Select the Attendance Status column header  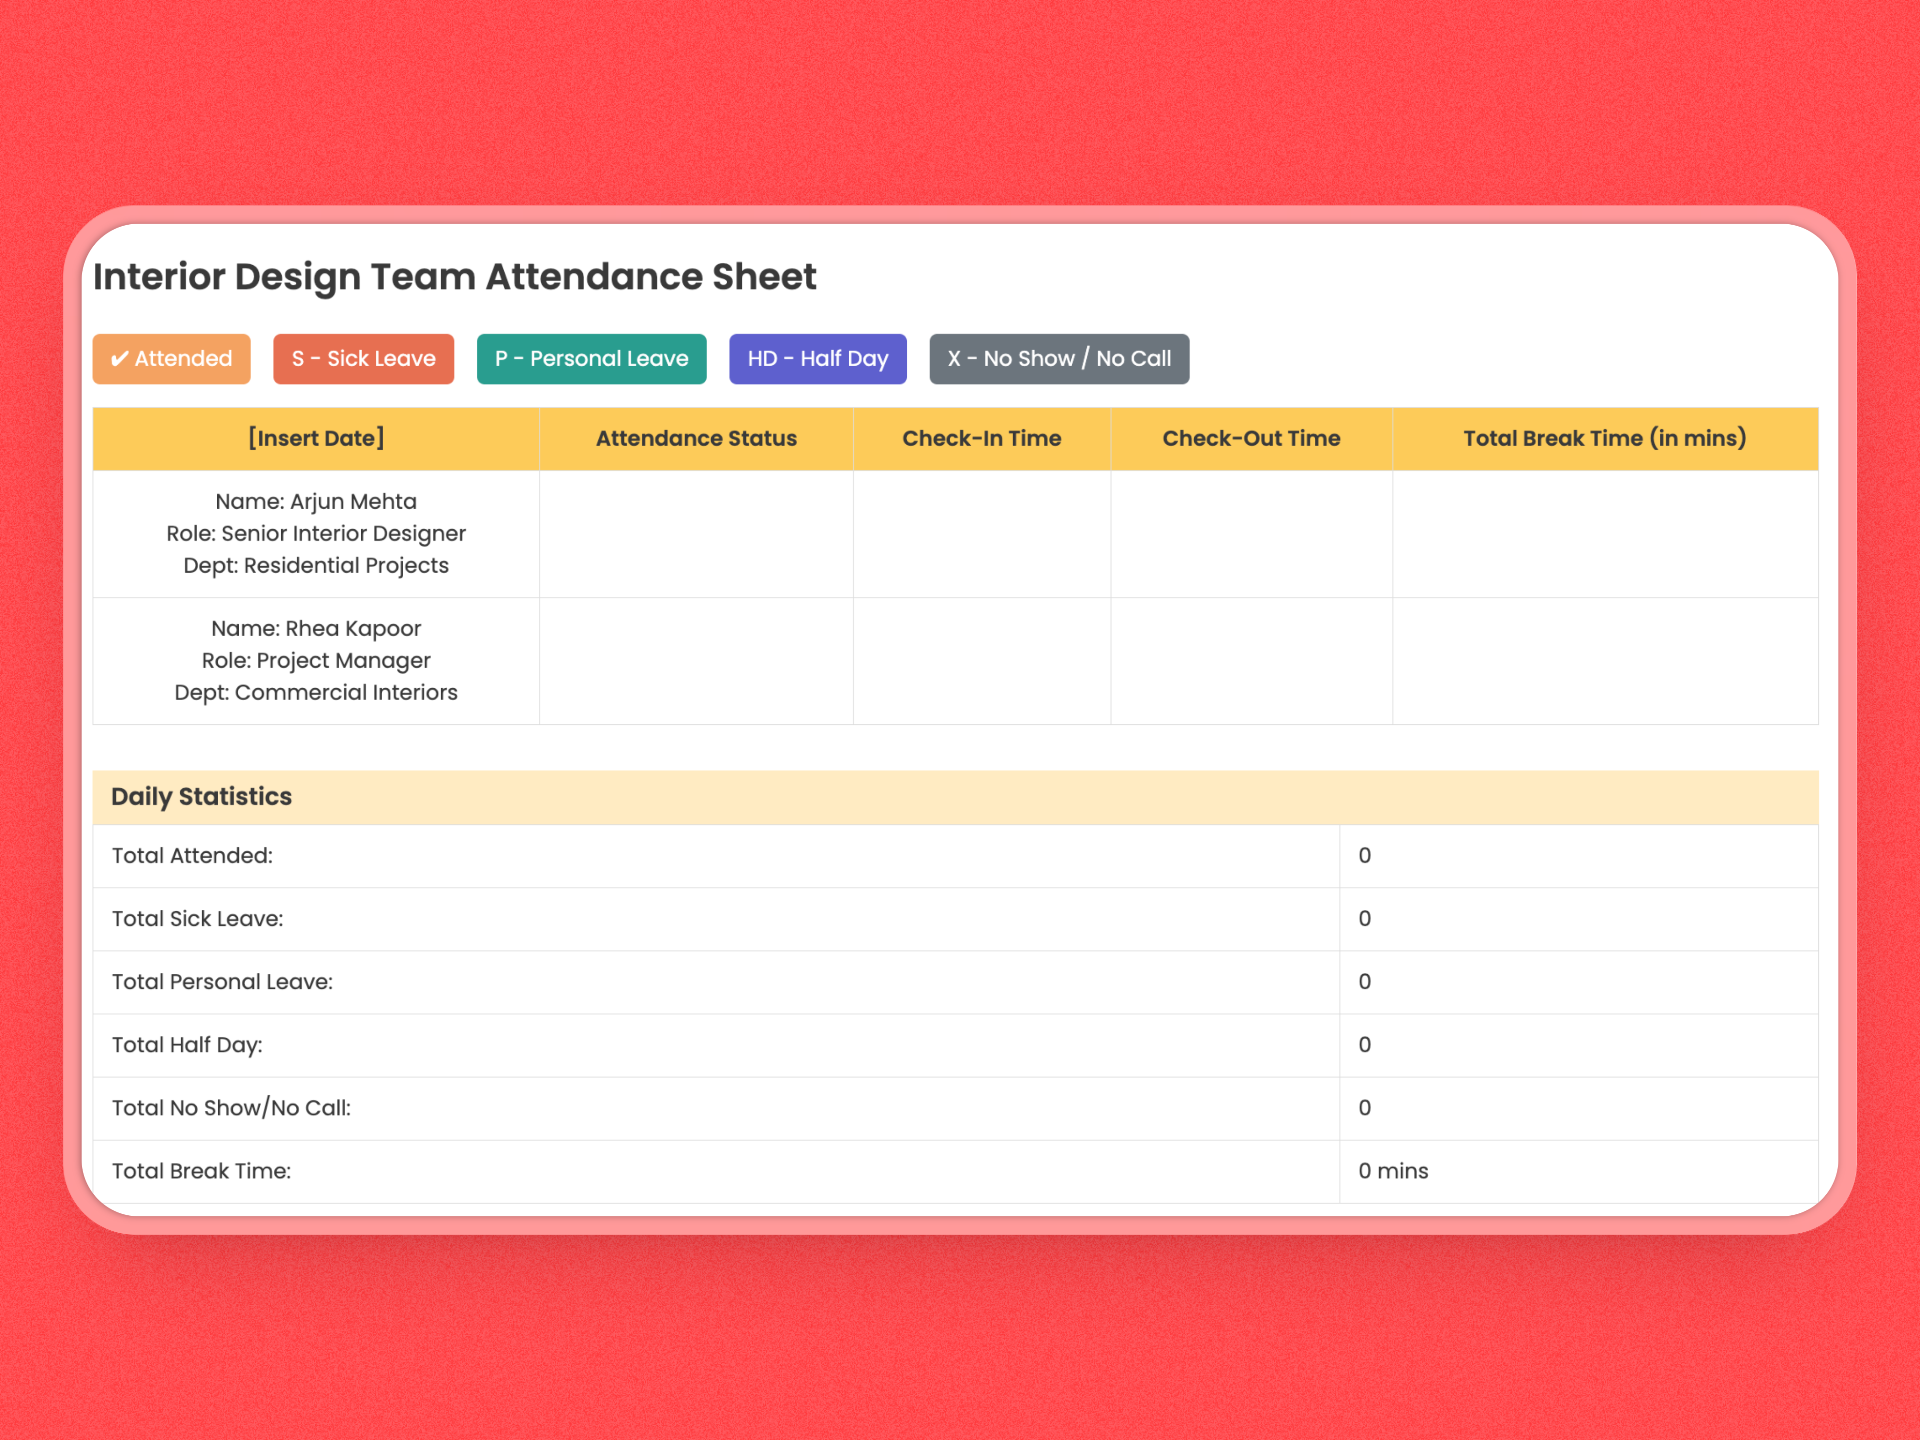click(696, 439)
